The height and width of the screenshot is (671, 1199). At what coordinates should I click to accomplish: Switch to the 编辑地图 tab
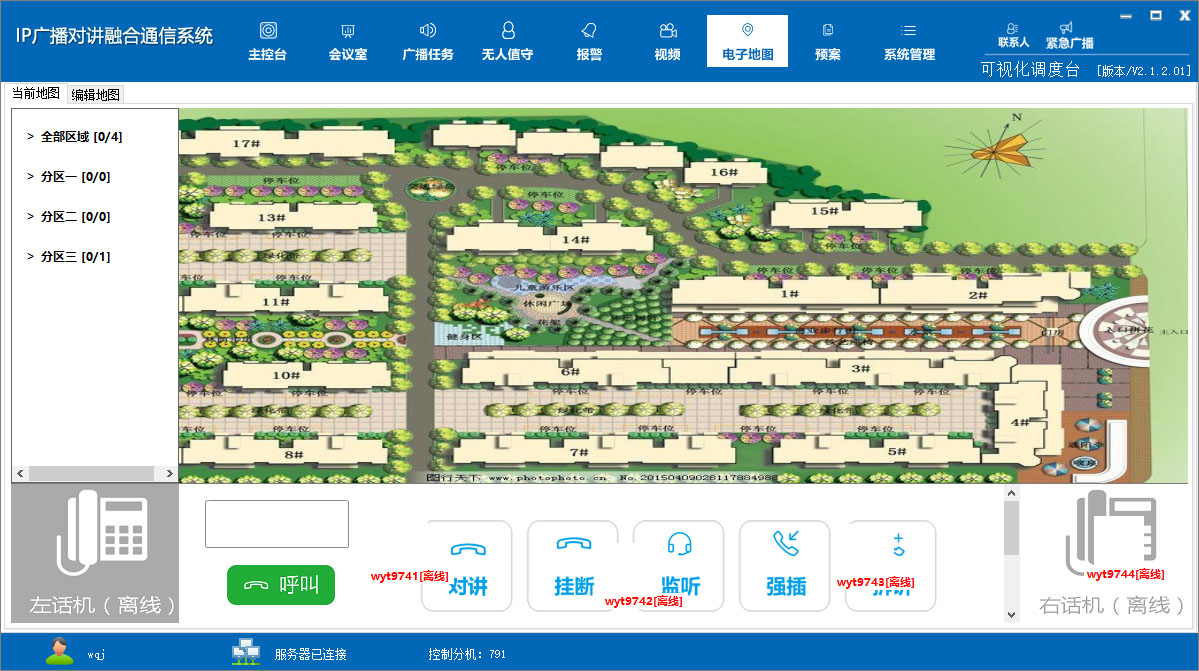click(96, 95)
